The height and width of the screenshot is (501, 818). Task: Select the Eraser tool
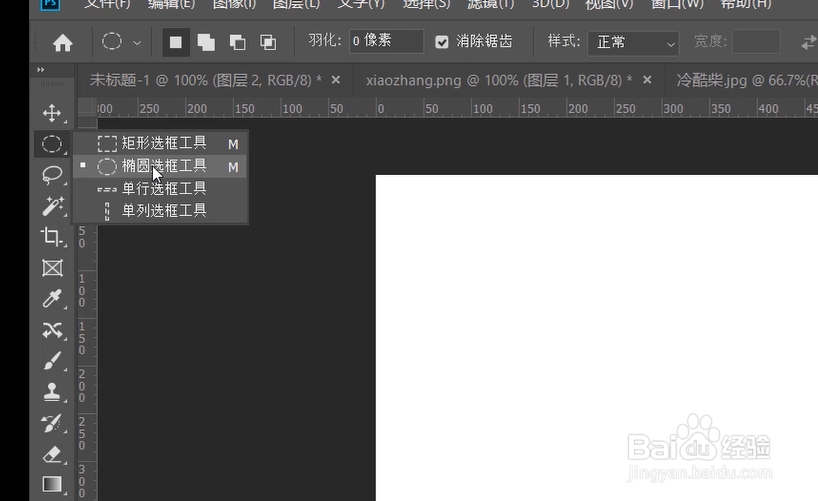pos(52,454)
